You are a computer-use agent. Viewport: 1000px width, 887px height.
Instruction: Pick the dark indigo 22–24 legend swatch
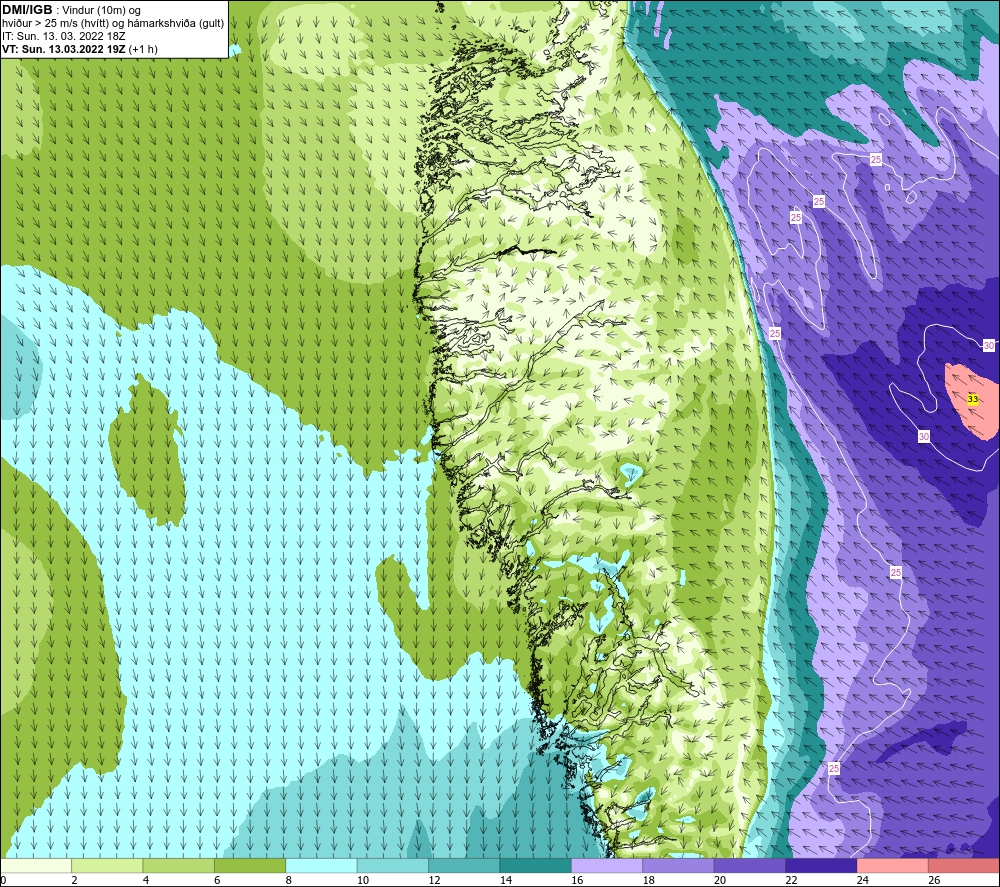click(x=821, y=865)
